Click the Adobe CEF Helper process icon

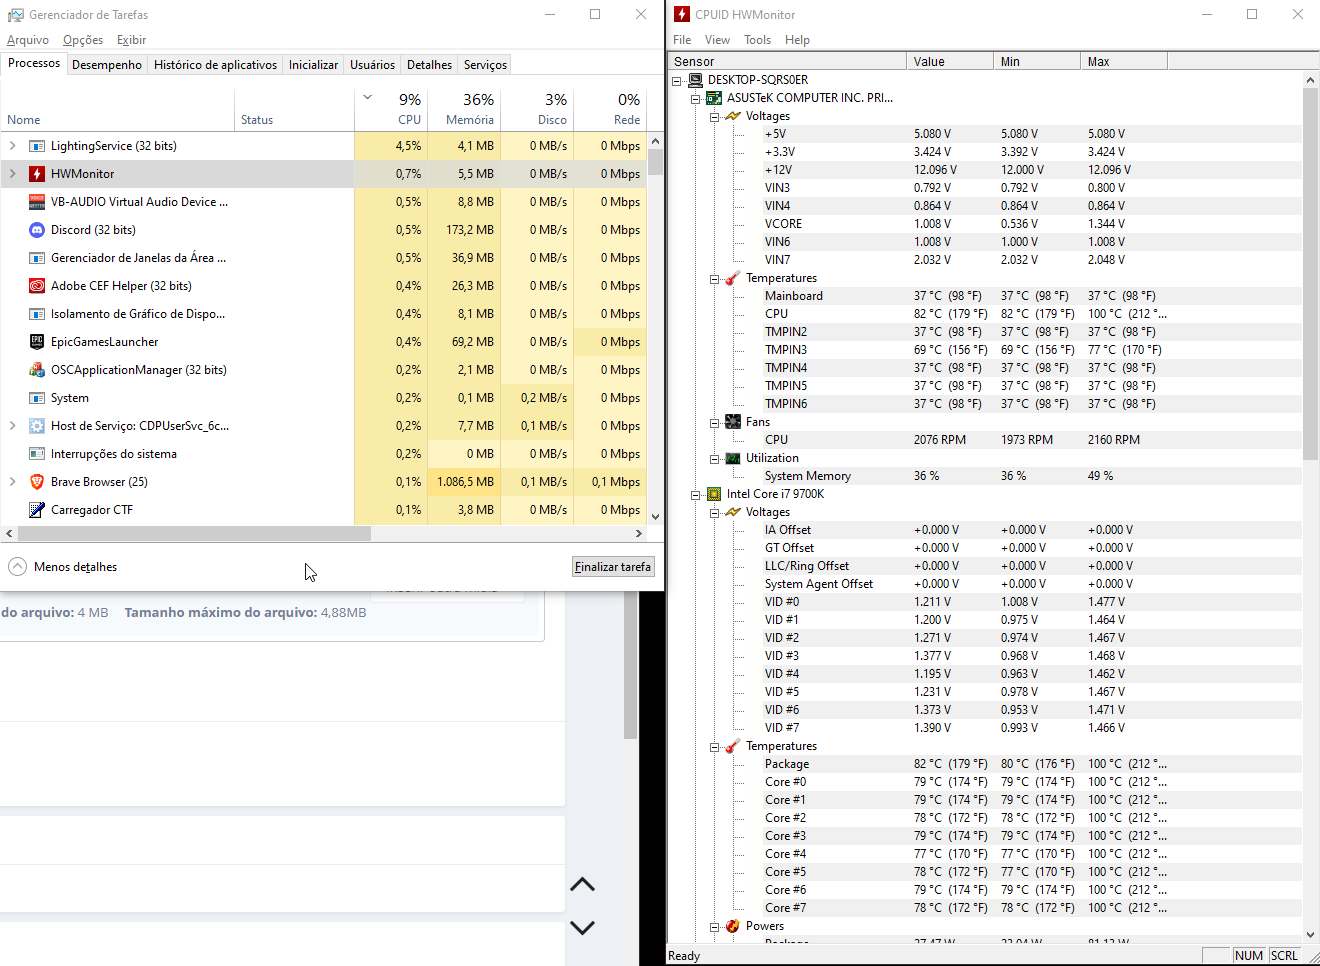click(37, 286)
